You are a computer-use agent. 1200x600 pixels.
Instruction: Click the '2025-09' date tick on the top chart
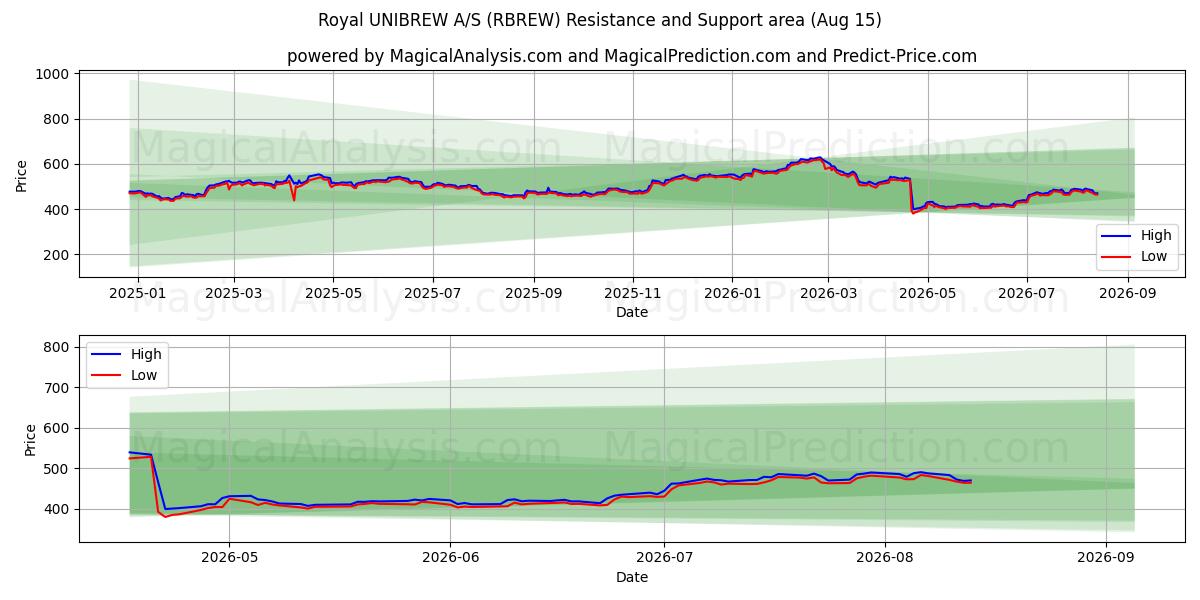click(534, 293)
